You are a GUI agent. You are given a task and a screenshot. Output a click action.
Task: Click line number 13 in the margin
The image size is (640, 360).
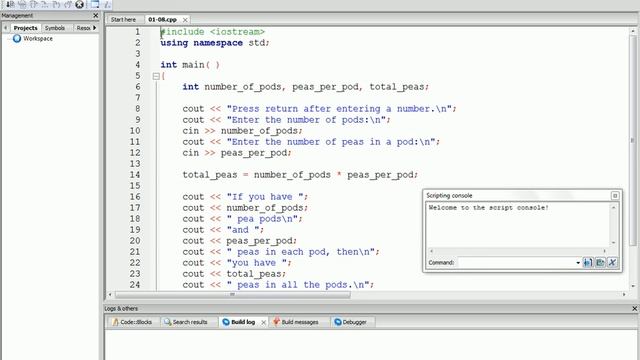[x=135, y=164]
